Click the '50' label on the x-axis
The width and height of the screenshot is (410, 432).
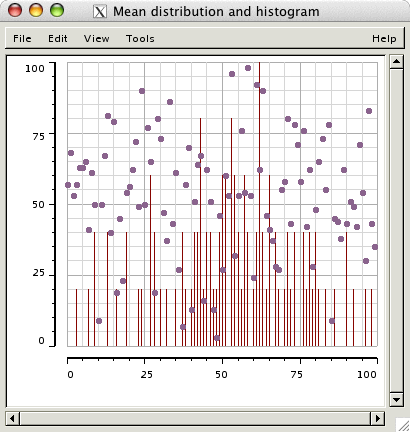[221, 374]
